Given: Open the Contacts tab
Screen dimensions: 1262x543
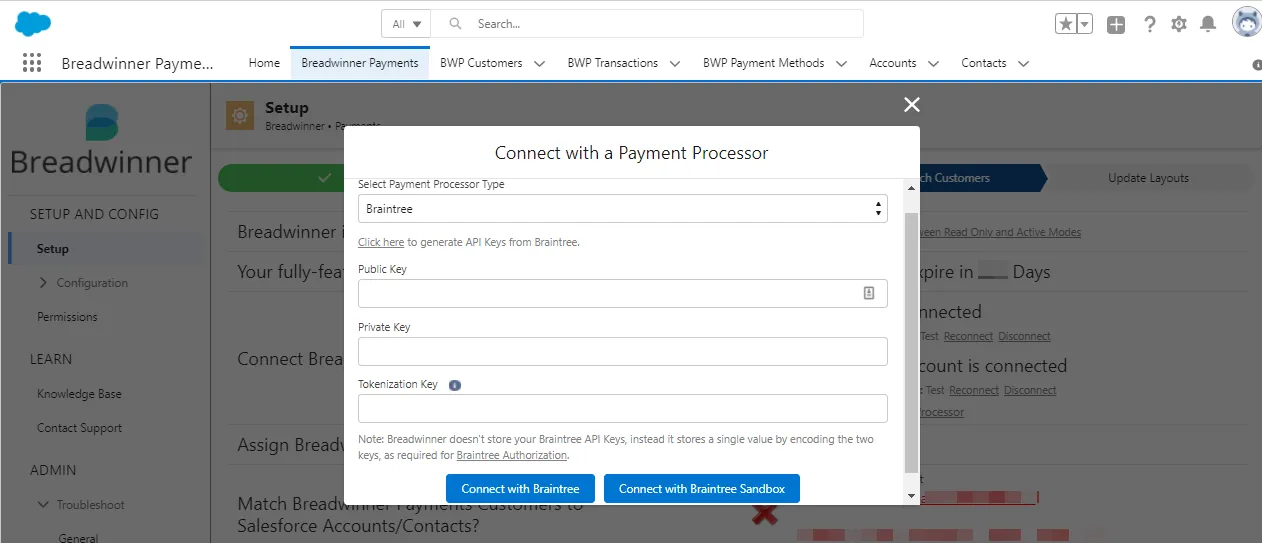Looking at the screenshot, I should [x=984, y=63].
